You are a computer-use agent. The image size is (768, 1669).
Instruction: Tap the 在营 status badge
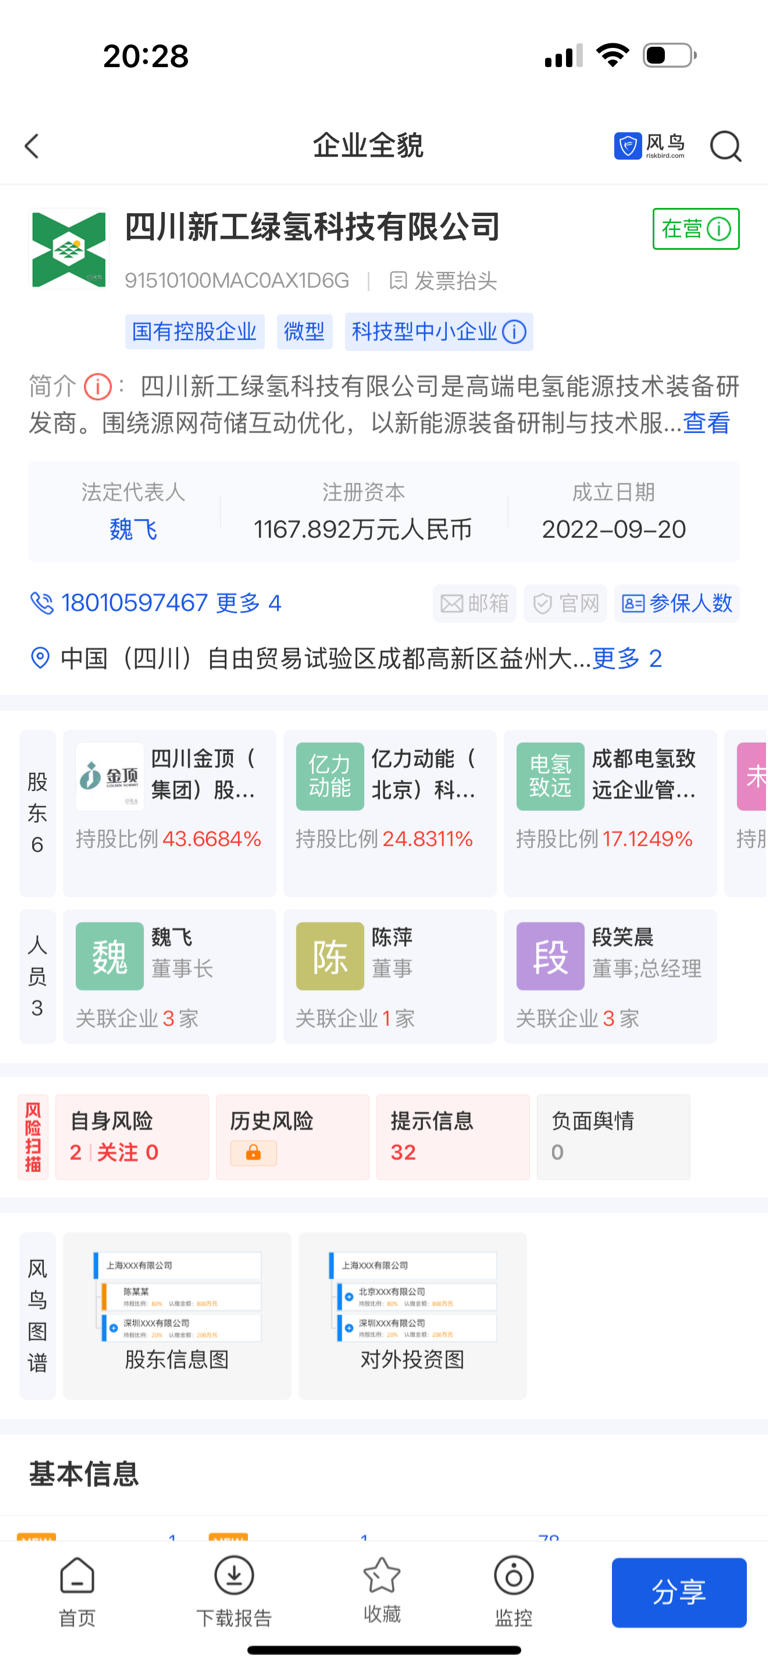696,229
